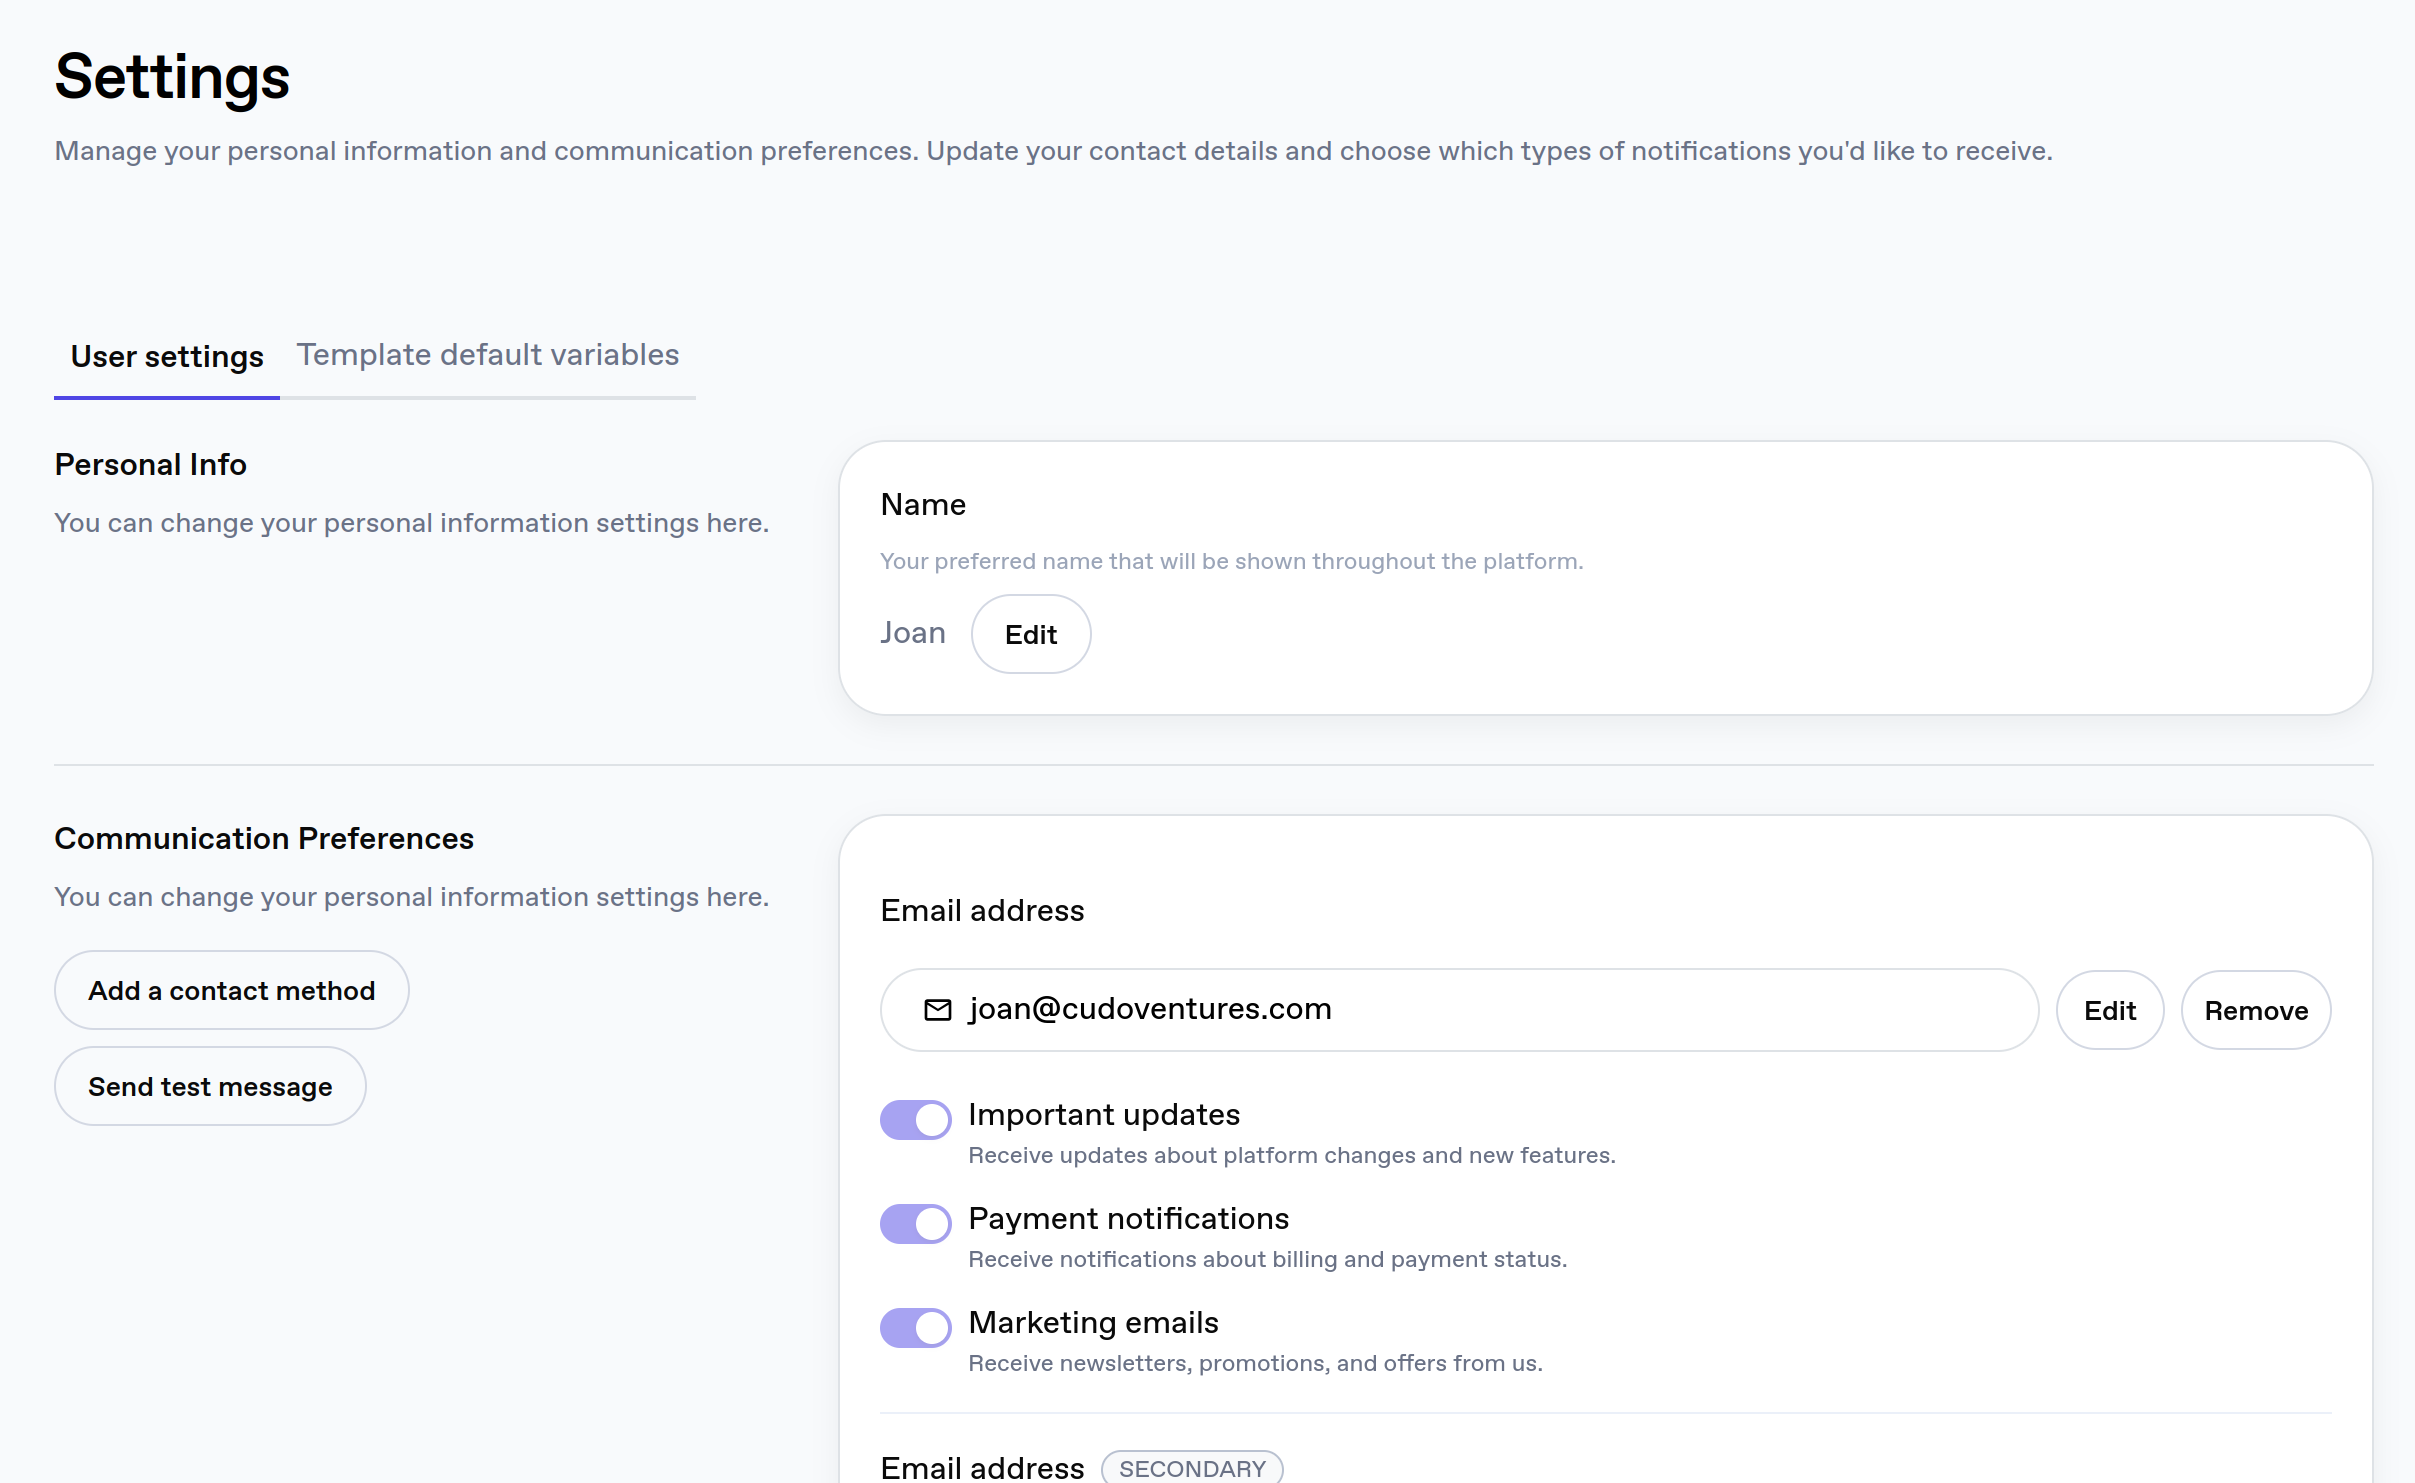This screenshot has height=1483, width=2415.
Task: Toggle Important updates by clicking its label
Action: click(1103, 1114)
